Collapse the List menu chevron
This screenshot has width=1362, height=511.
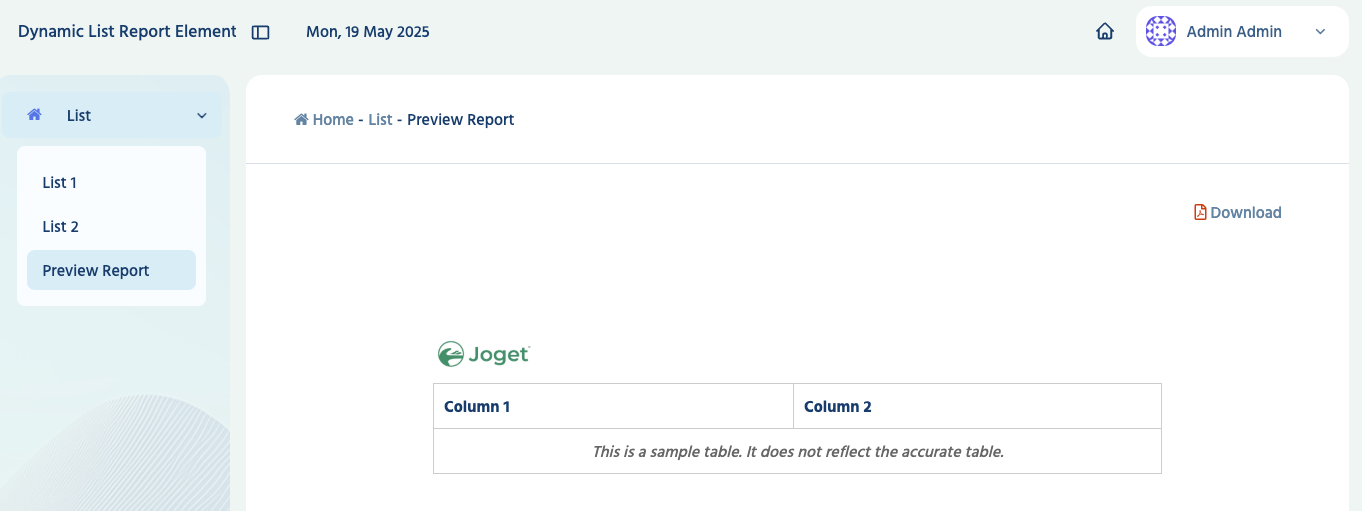point(202,116)
